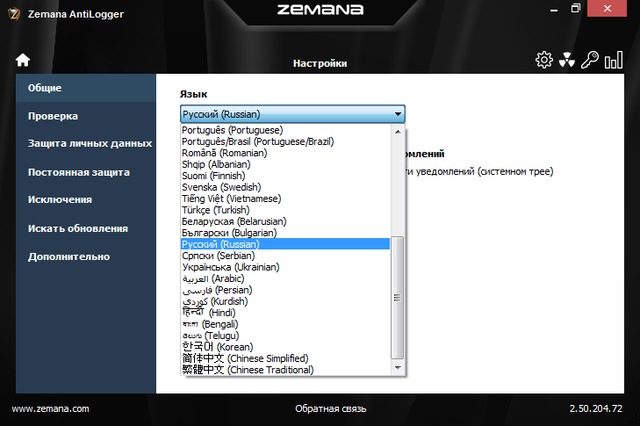
Task: Open the Обратная связь feedback link
Action: click(331, 408)
